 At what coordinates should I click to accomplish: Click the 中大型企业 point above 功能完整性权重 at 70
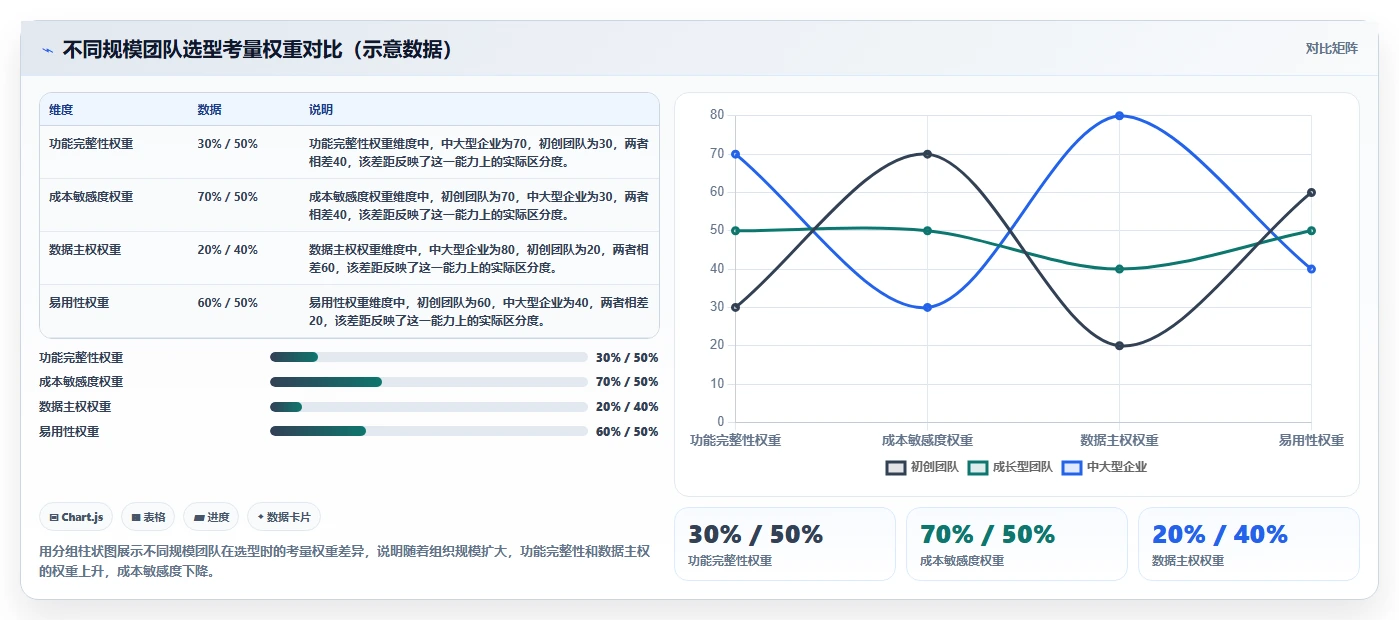[x=735, y=154]
